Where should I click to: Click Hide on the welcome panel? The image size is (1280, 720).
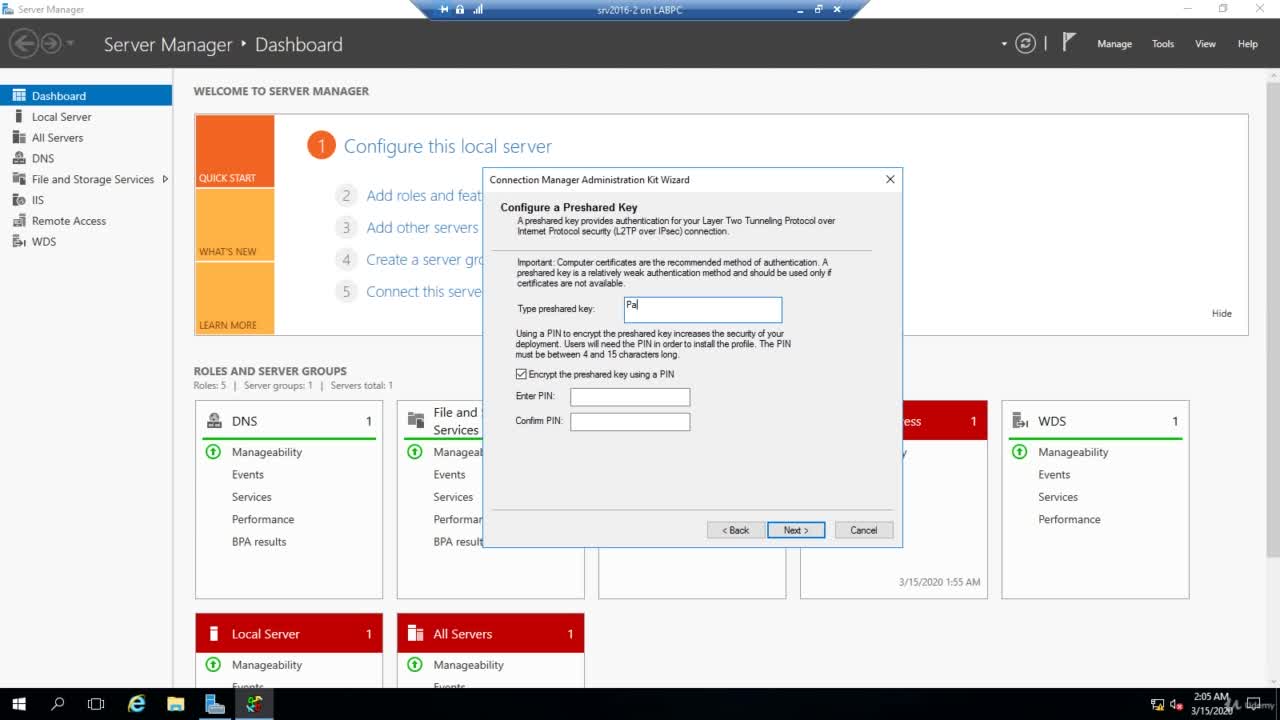tap(1222, 313)
